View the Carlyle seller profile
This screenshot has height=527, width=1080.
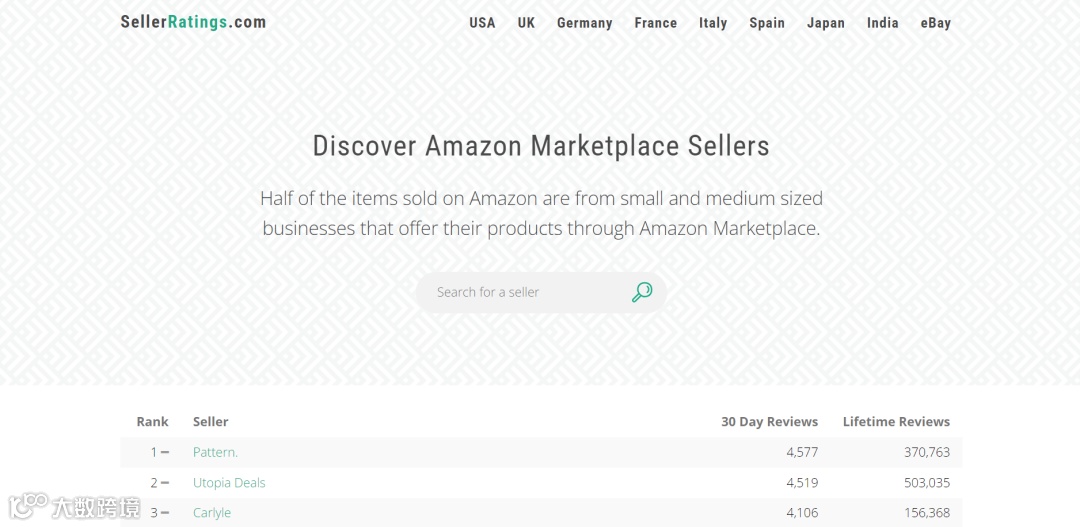[212, 512]
